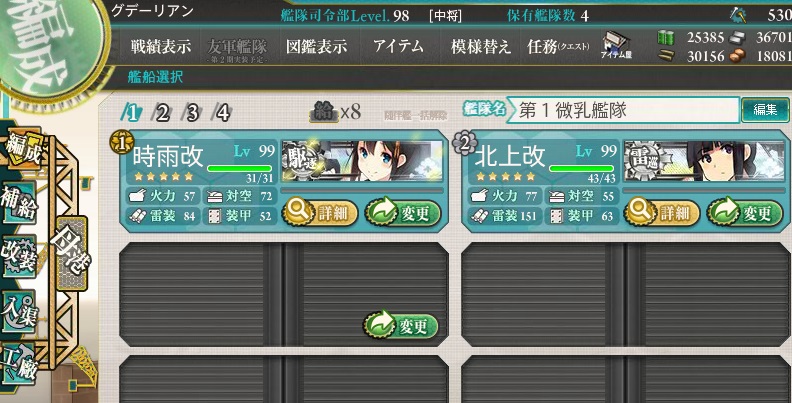Click 変更 to change 北上改

tap(745, 213)
